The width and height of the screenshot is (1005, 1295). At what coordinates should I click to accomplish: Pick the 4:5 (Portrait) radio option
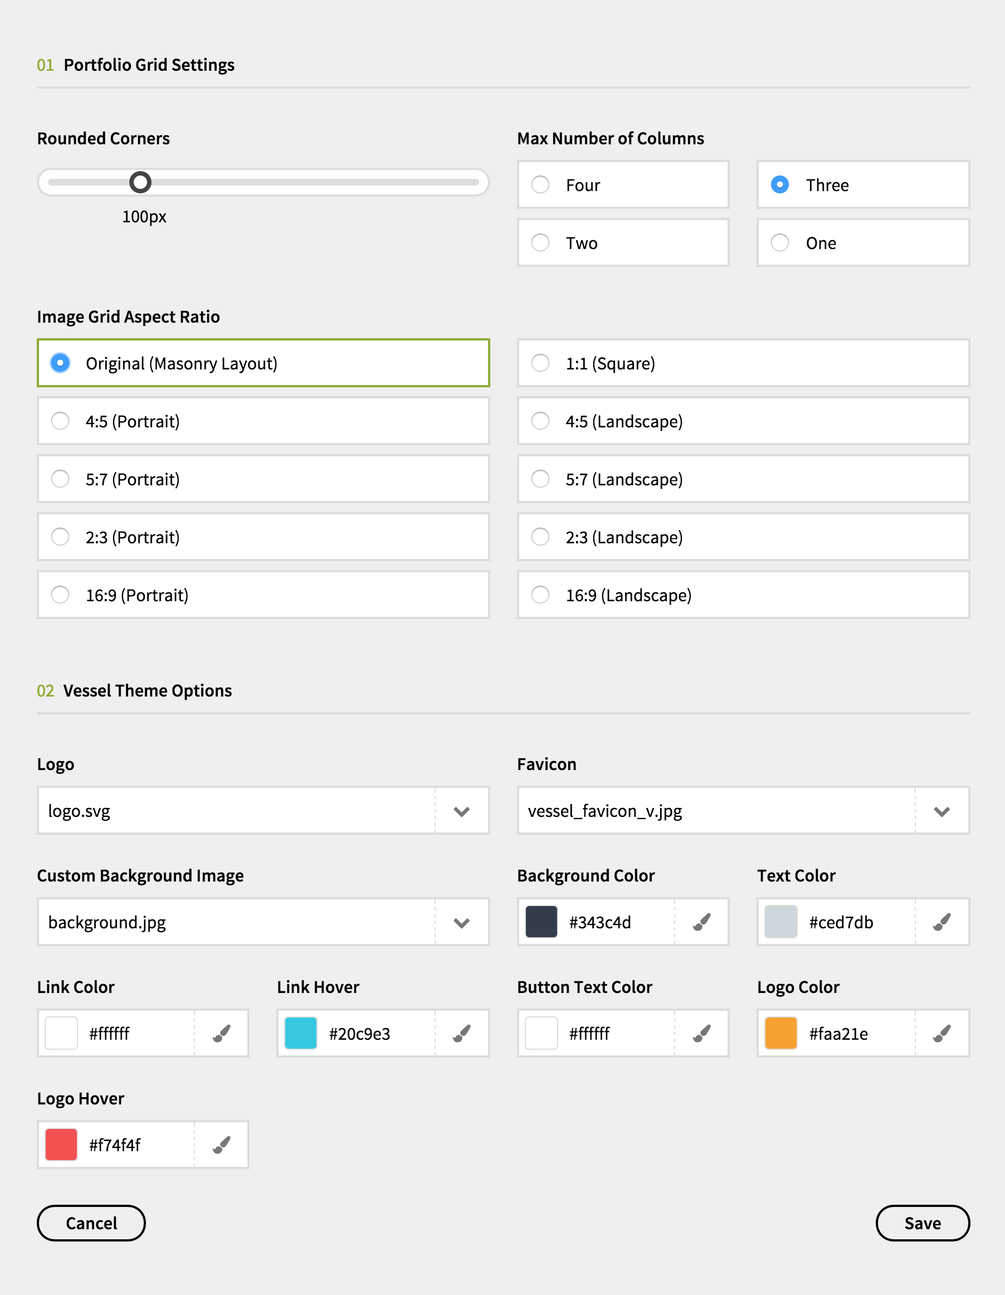(x=61, y=421)
